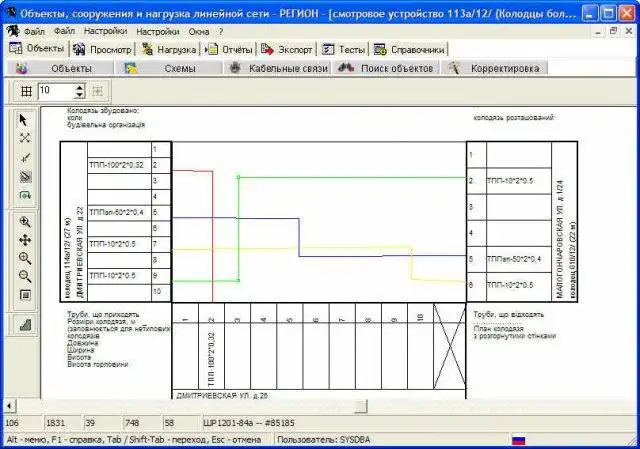Open Объекты in the toolbar beside Просмотр
Image resolution: width=640 pixels, height=449 pixels.
tap(37, 49)
